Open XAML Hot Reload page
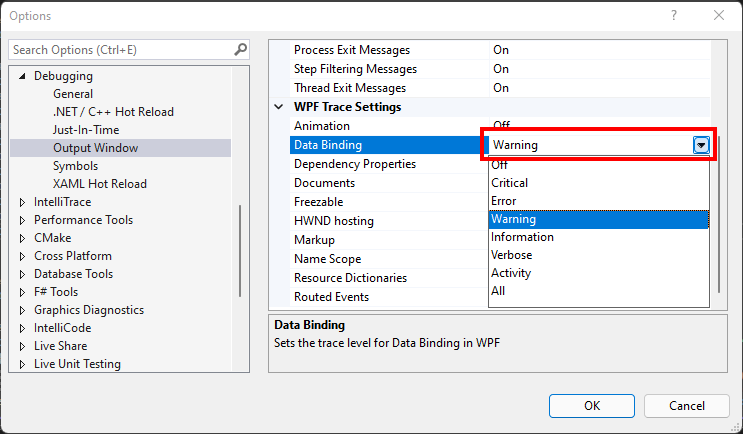 click(100, 184)
